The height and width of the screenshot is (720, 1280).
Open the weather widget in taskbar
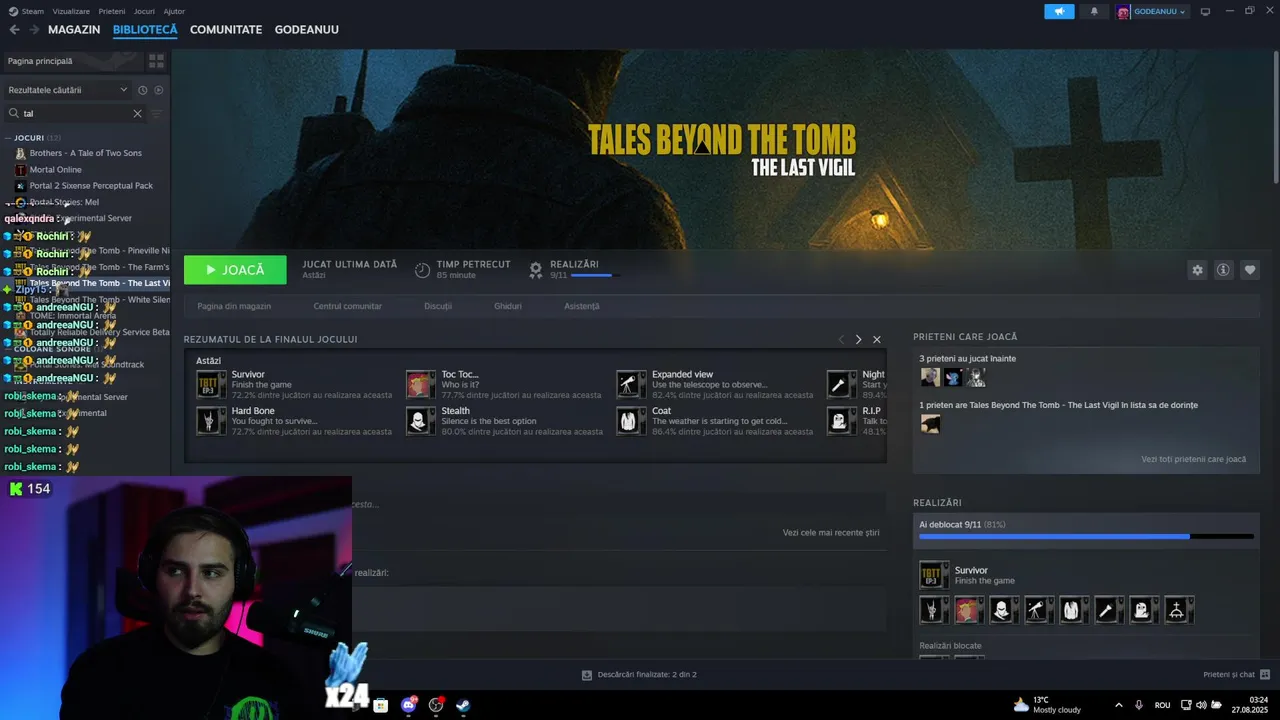click(1046, 705)
